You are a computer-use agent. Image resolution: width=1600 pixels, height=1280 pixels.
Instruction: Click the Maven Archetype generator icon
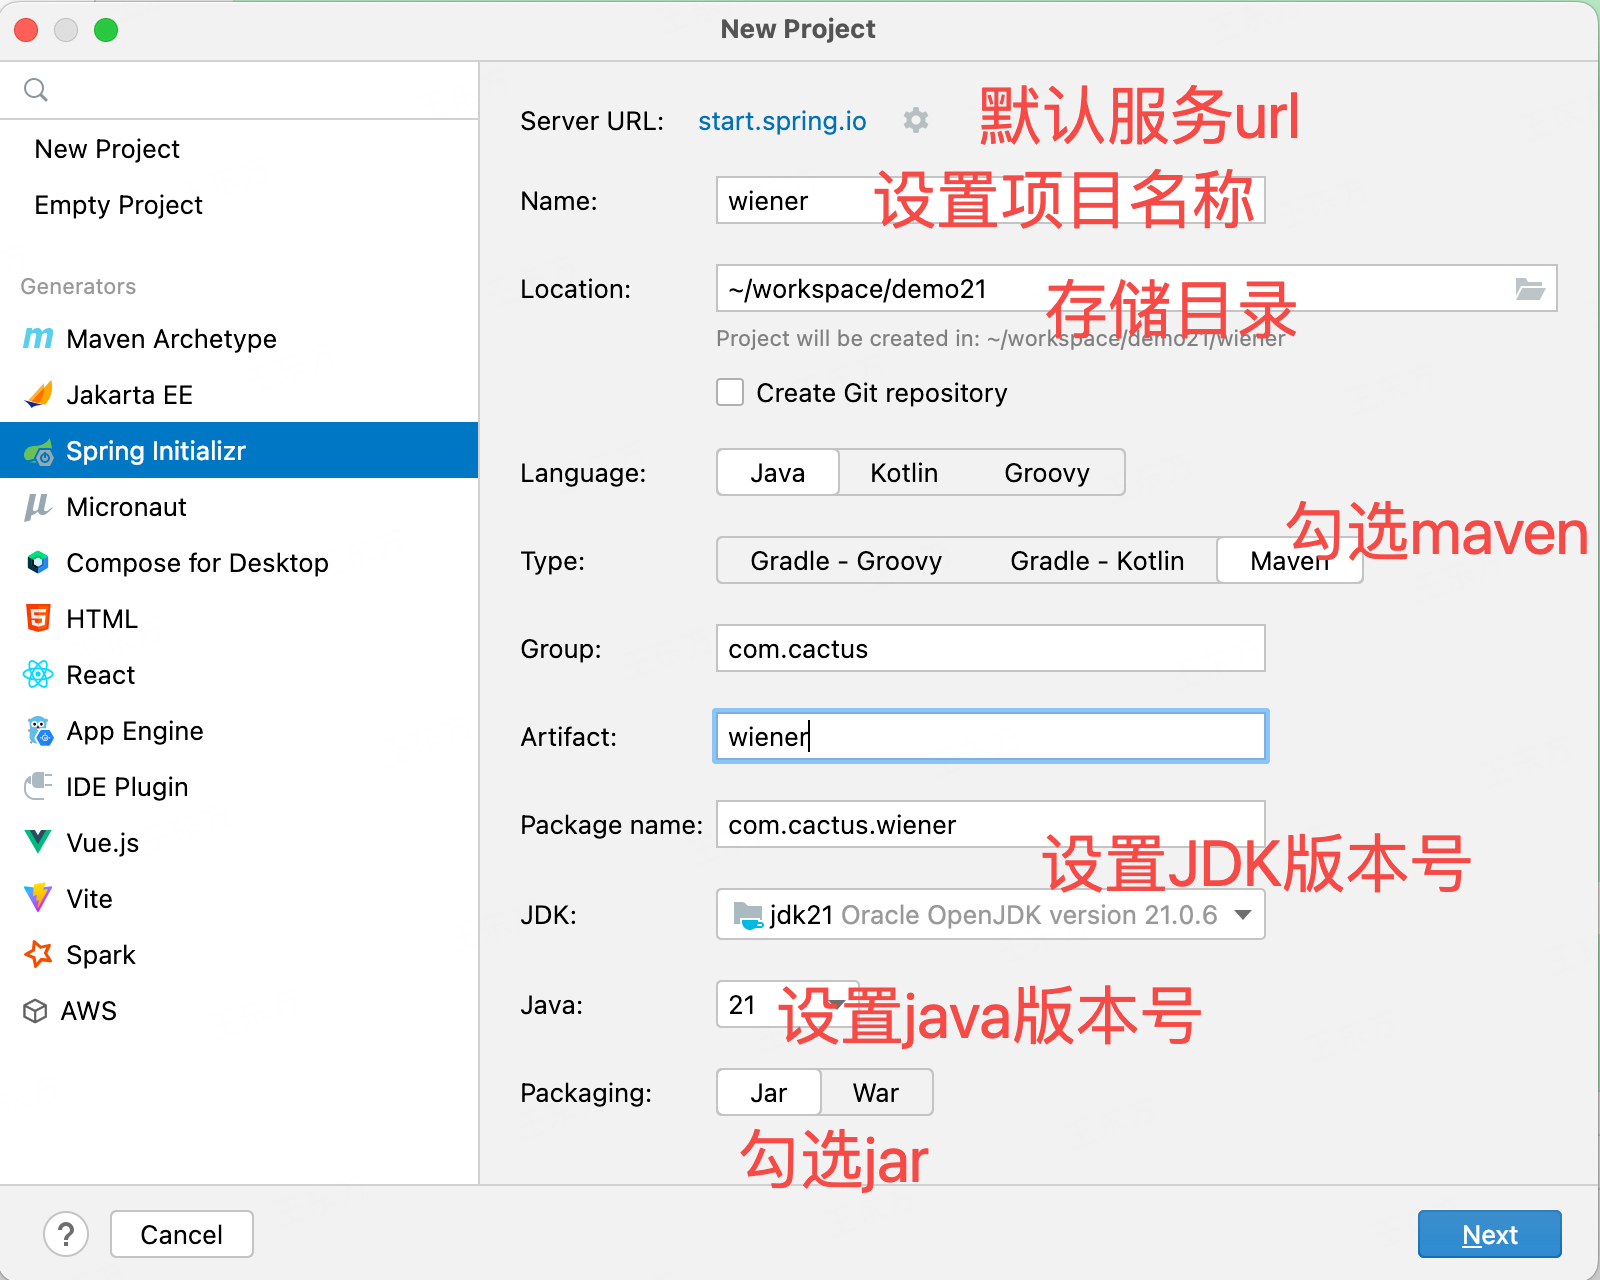(x=38, y=339)
